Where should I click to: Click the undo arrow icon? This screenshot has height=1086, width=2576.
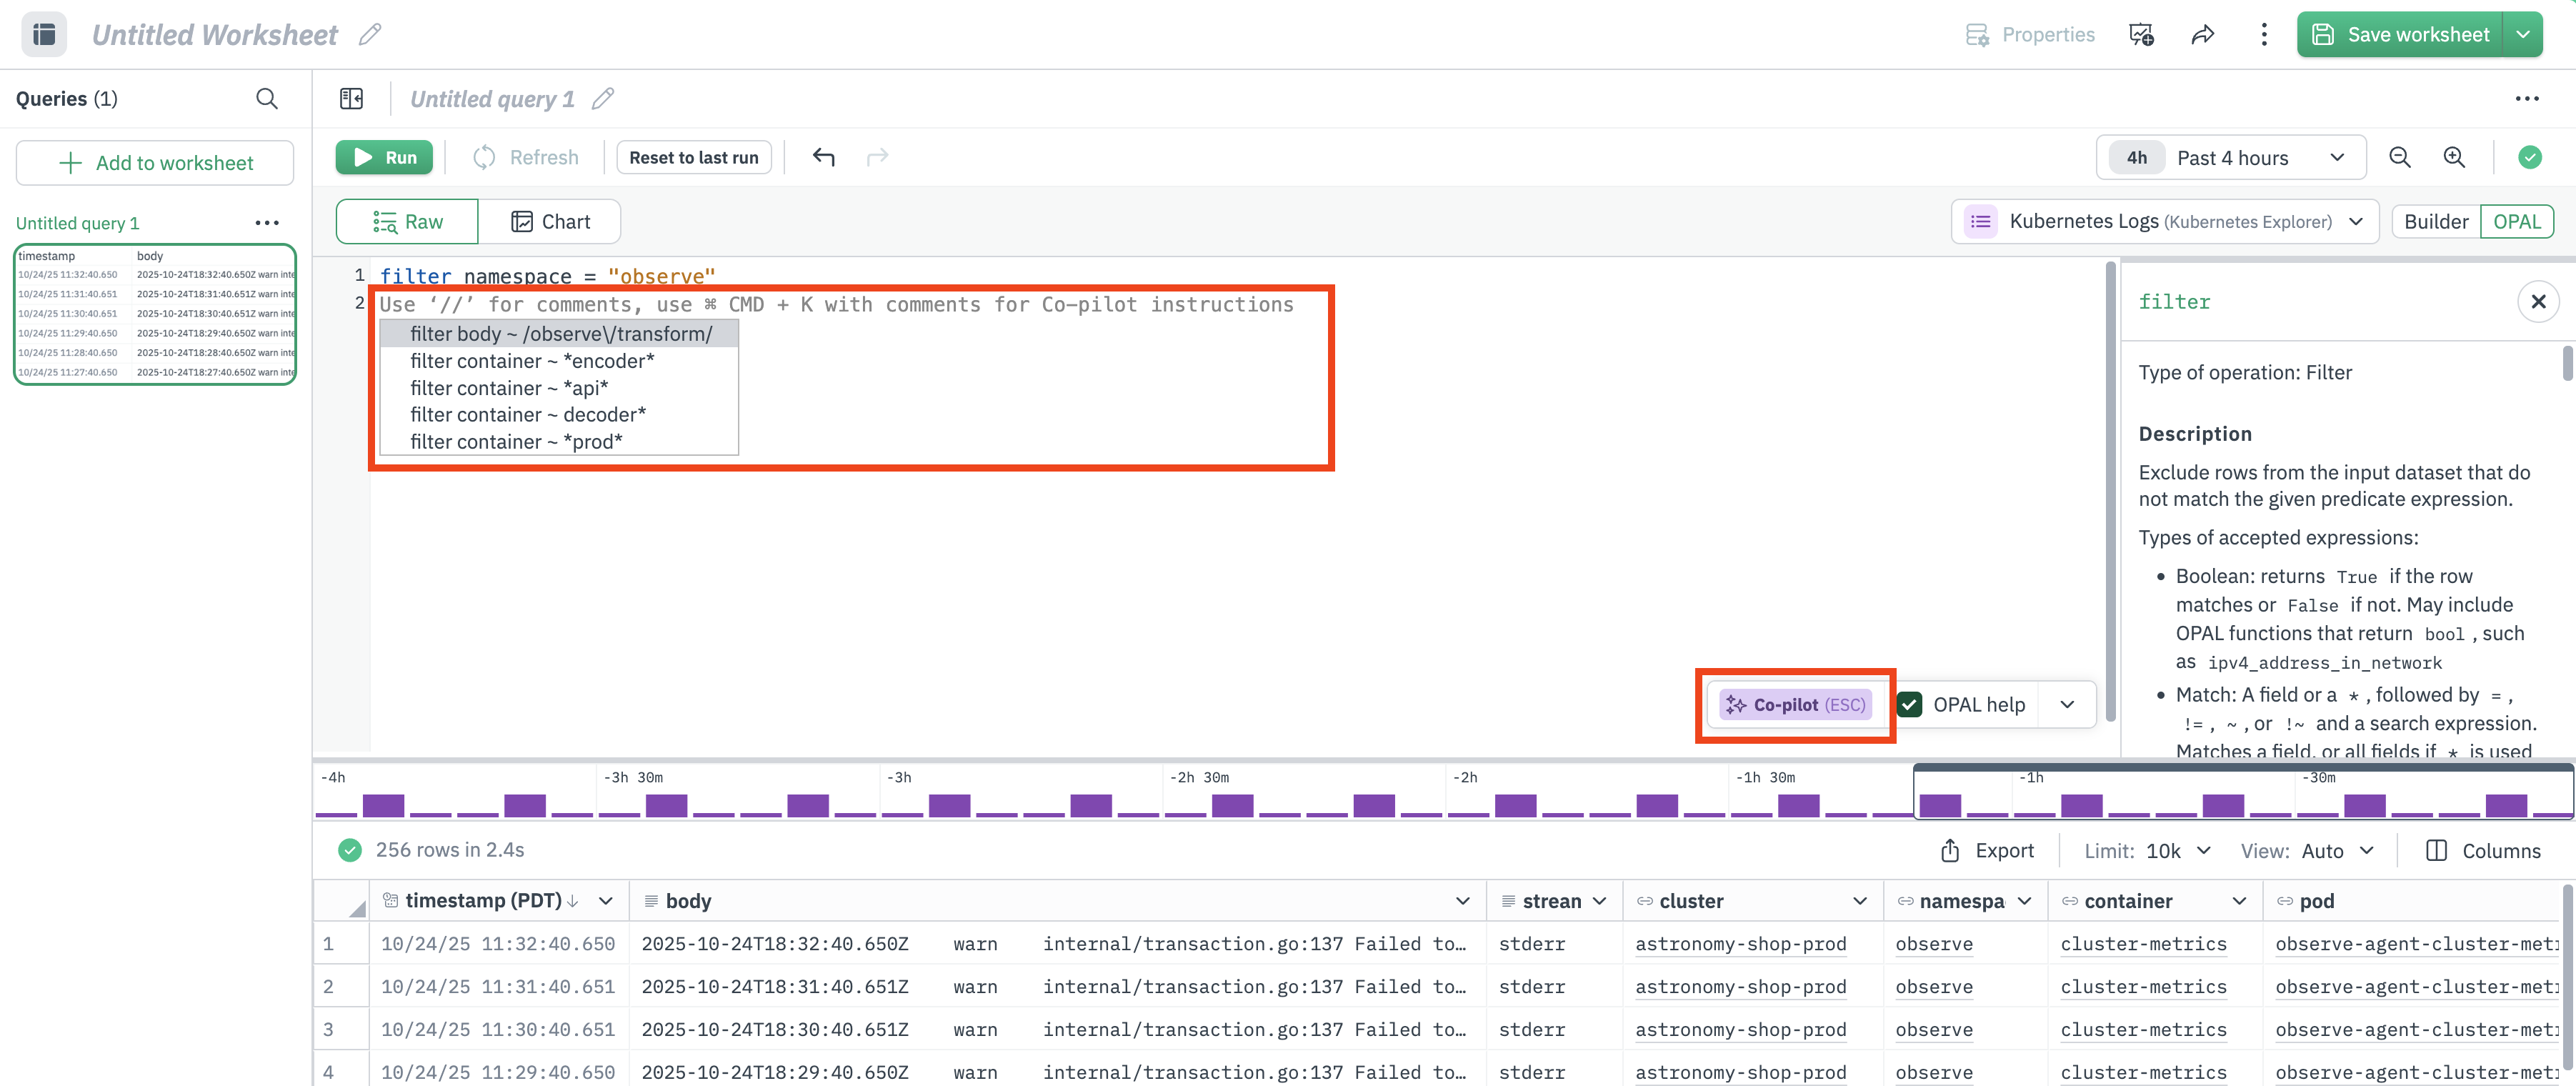pos(823,157)
